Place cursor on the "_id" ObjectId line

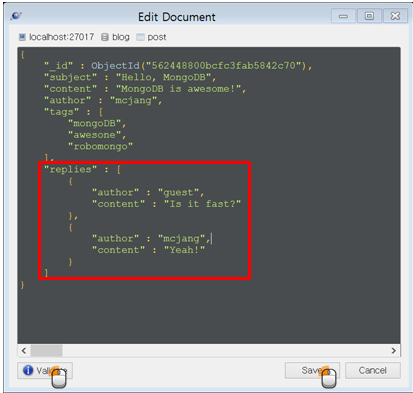tap(178, 66)
